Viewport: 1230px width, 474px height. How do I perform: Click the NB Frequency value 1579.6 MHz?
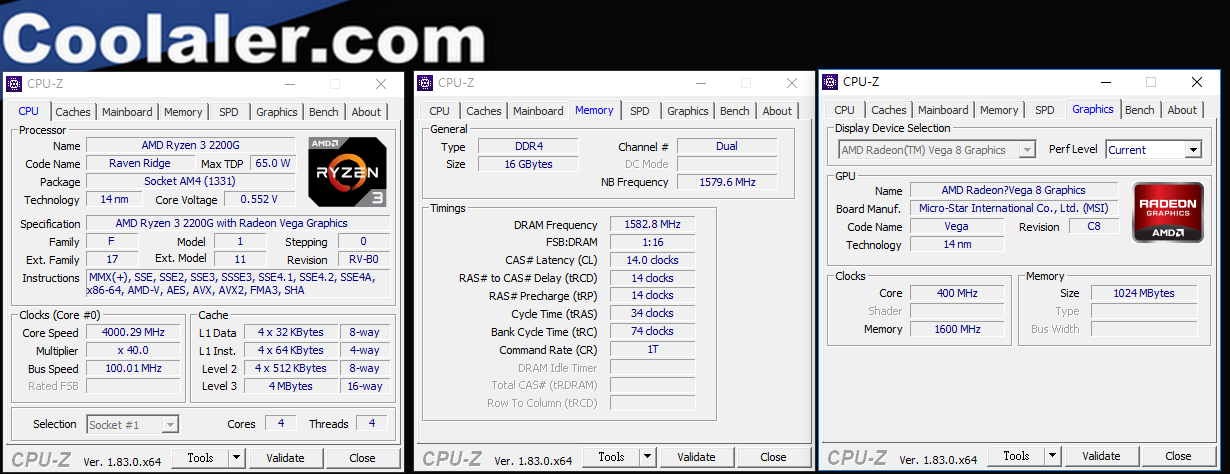click(x=727, y=182)
